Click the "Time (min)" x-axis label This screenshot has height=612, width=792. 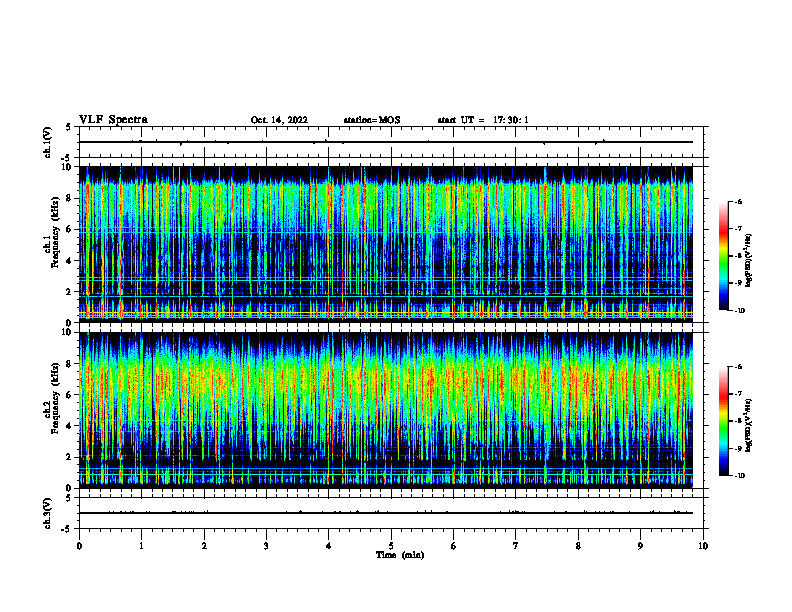[x=400, y=555]
